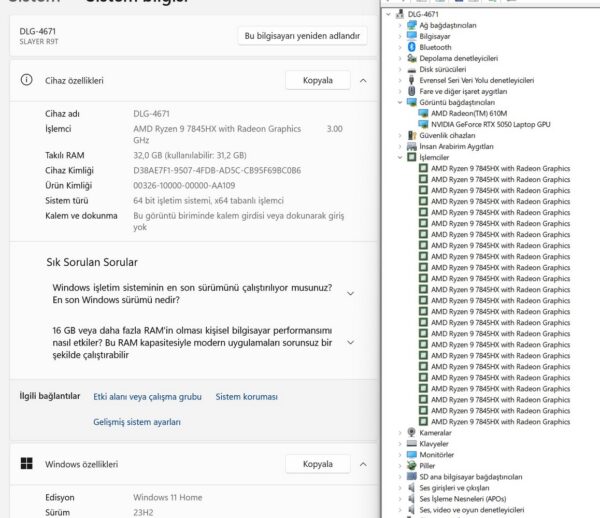Collapse the İşlemciler processor list
The height and width of the screenshot is (518, 600).
coord(400,157)
